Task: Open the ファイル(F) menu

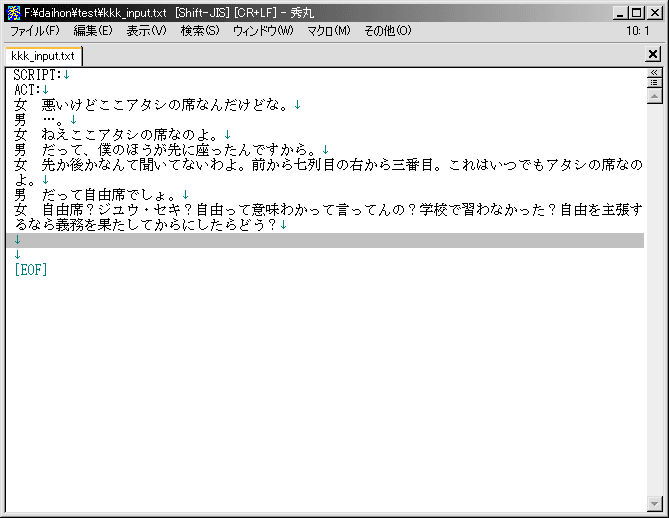Action: click(35, 31)
